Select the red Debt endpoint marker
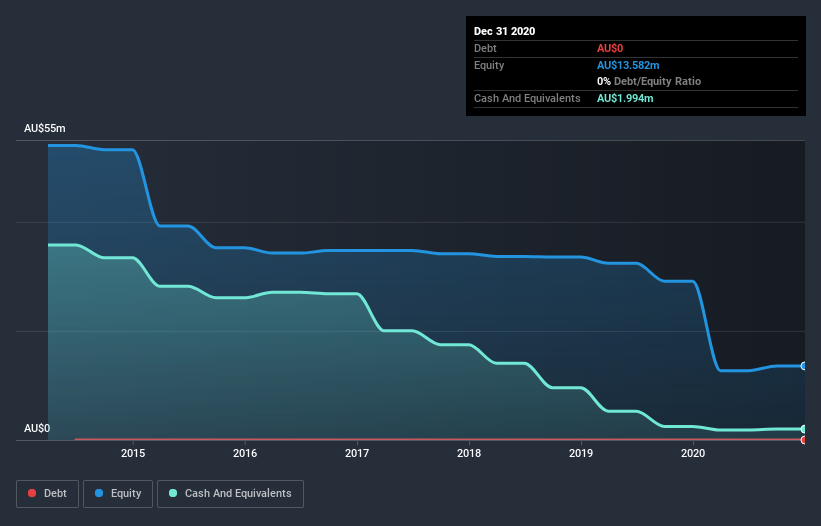The height and width of the screenshot is (526, 821). tap(804, 440)
